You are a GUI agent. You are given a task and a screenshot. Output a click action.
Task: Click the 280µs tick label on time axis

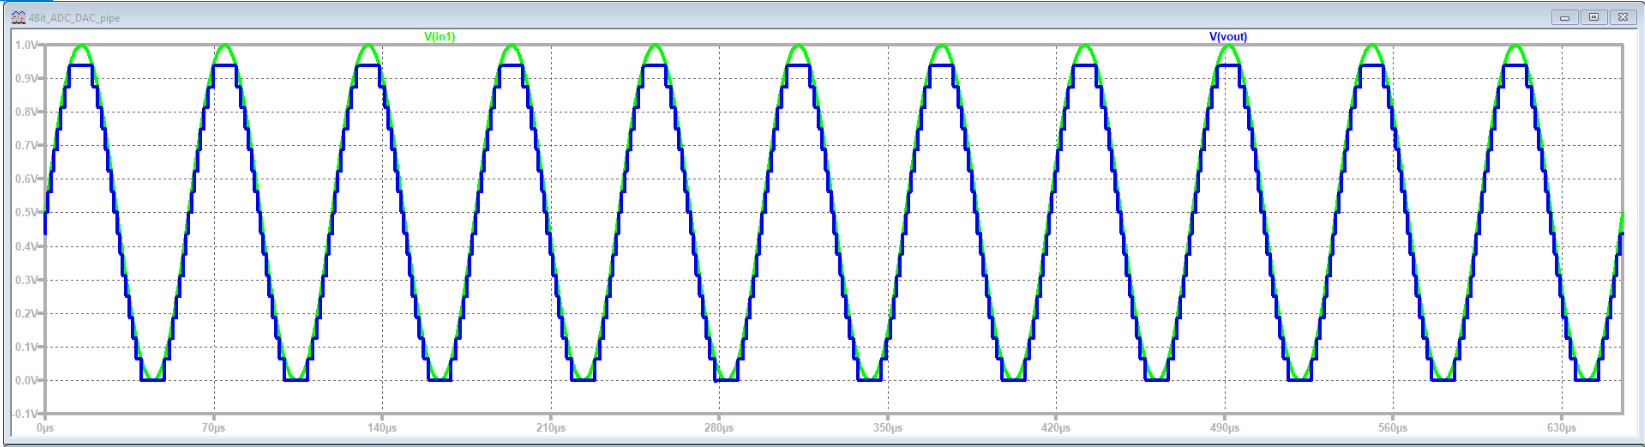719,428
